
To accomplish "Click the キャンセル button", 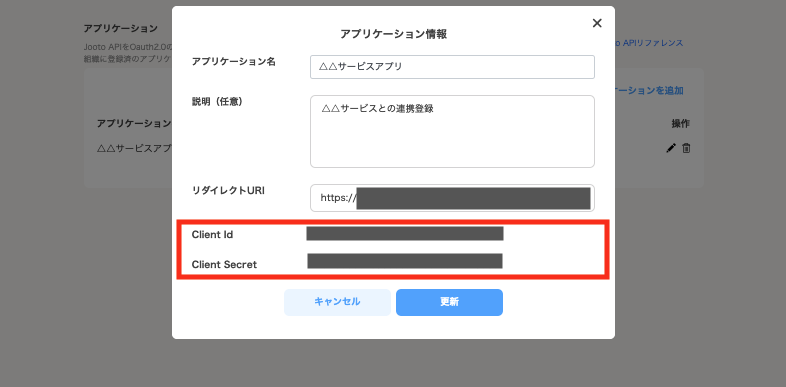I will coord(337,302).
